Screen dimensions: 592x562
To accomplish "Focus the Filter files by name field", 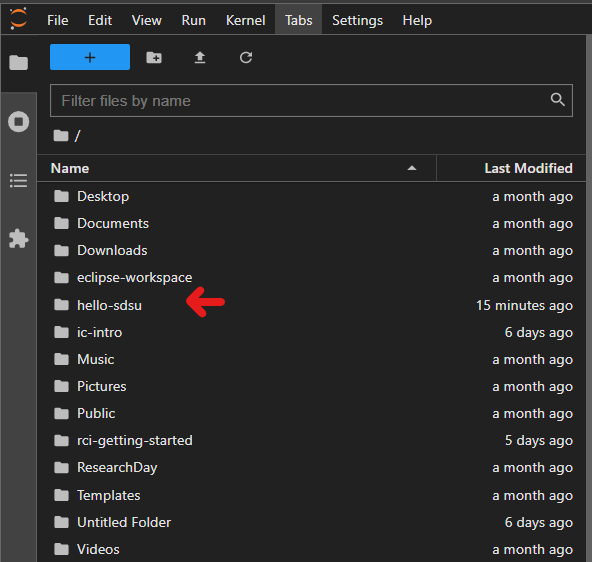I will [x=311, y=100].
